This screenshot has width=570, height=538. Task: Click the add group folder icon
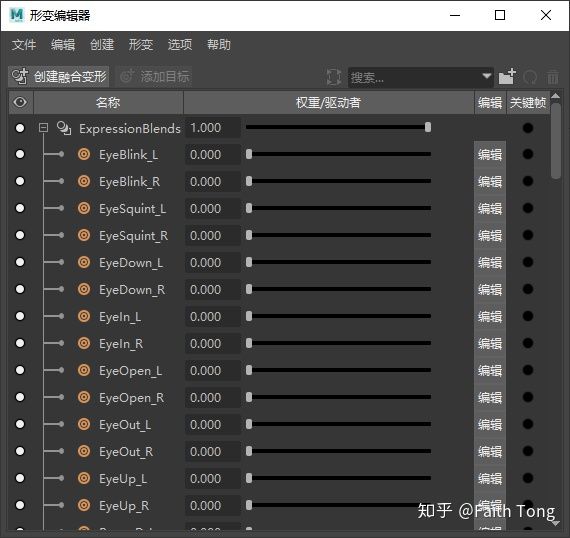(507, 76)
